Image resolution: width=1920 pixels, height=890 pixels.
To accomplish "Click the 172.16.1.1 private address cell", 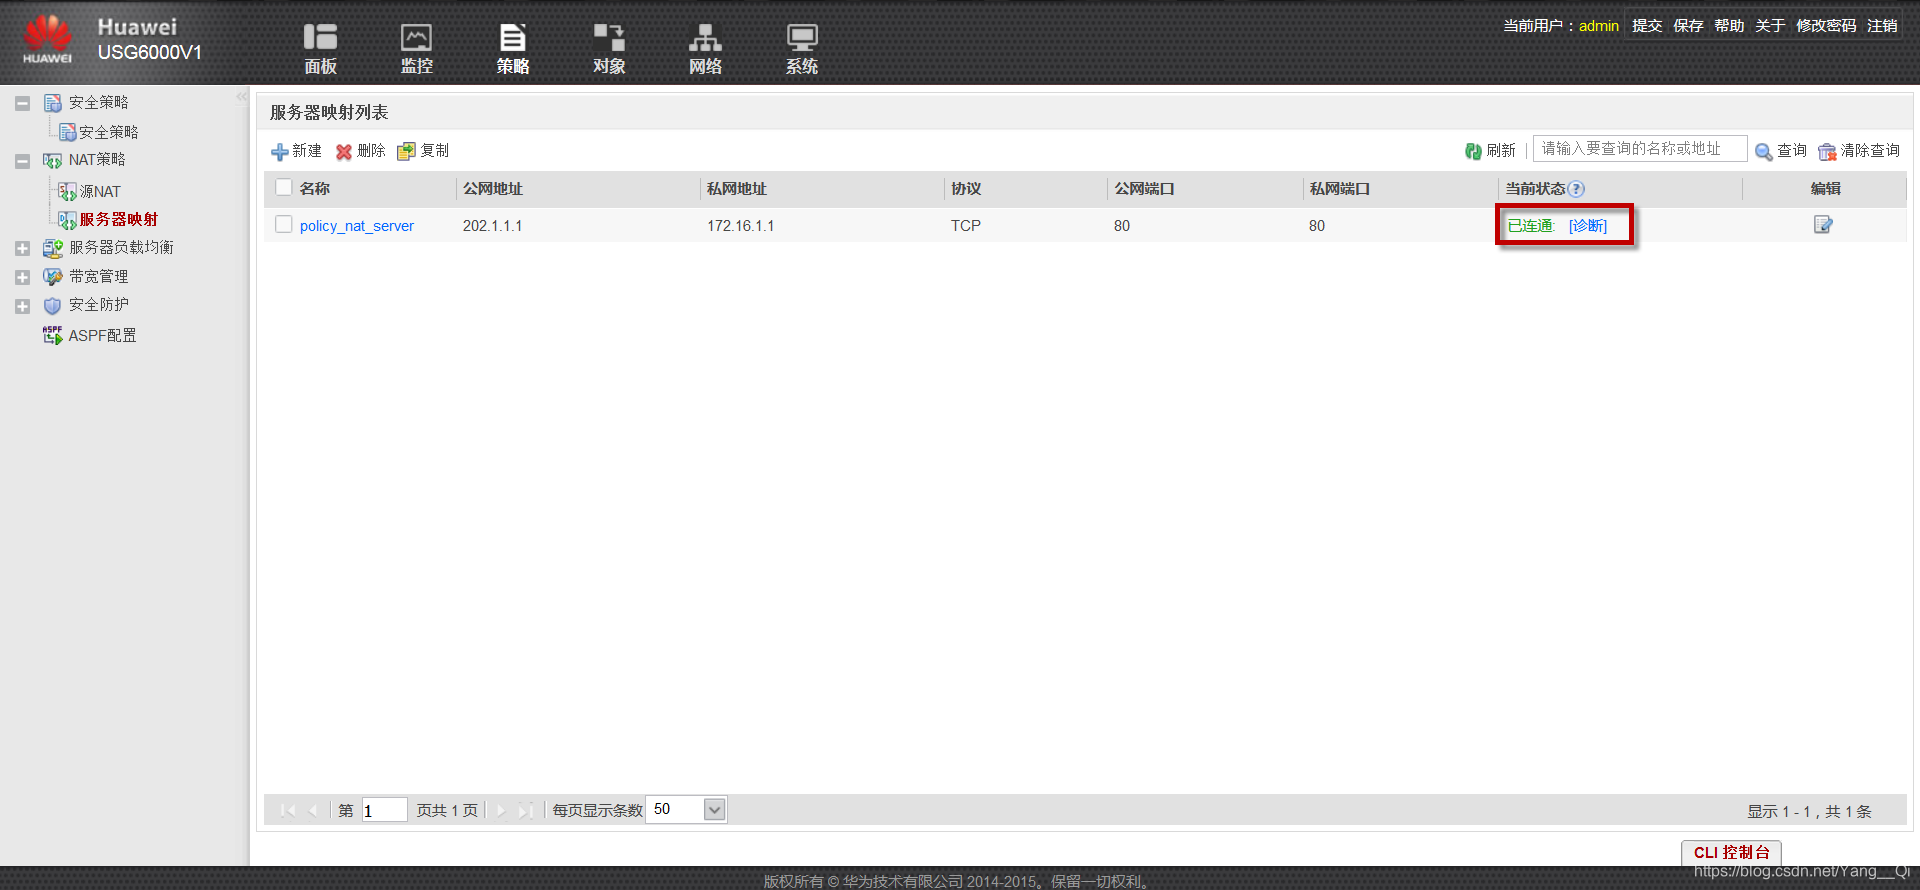I will pos(741,226).
